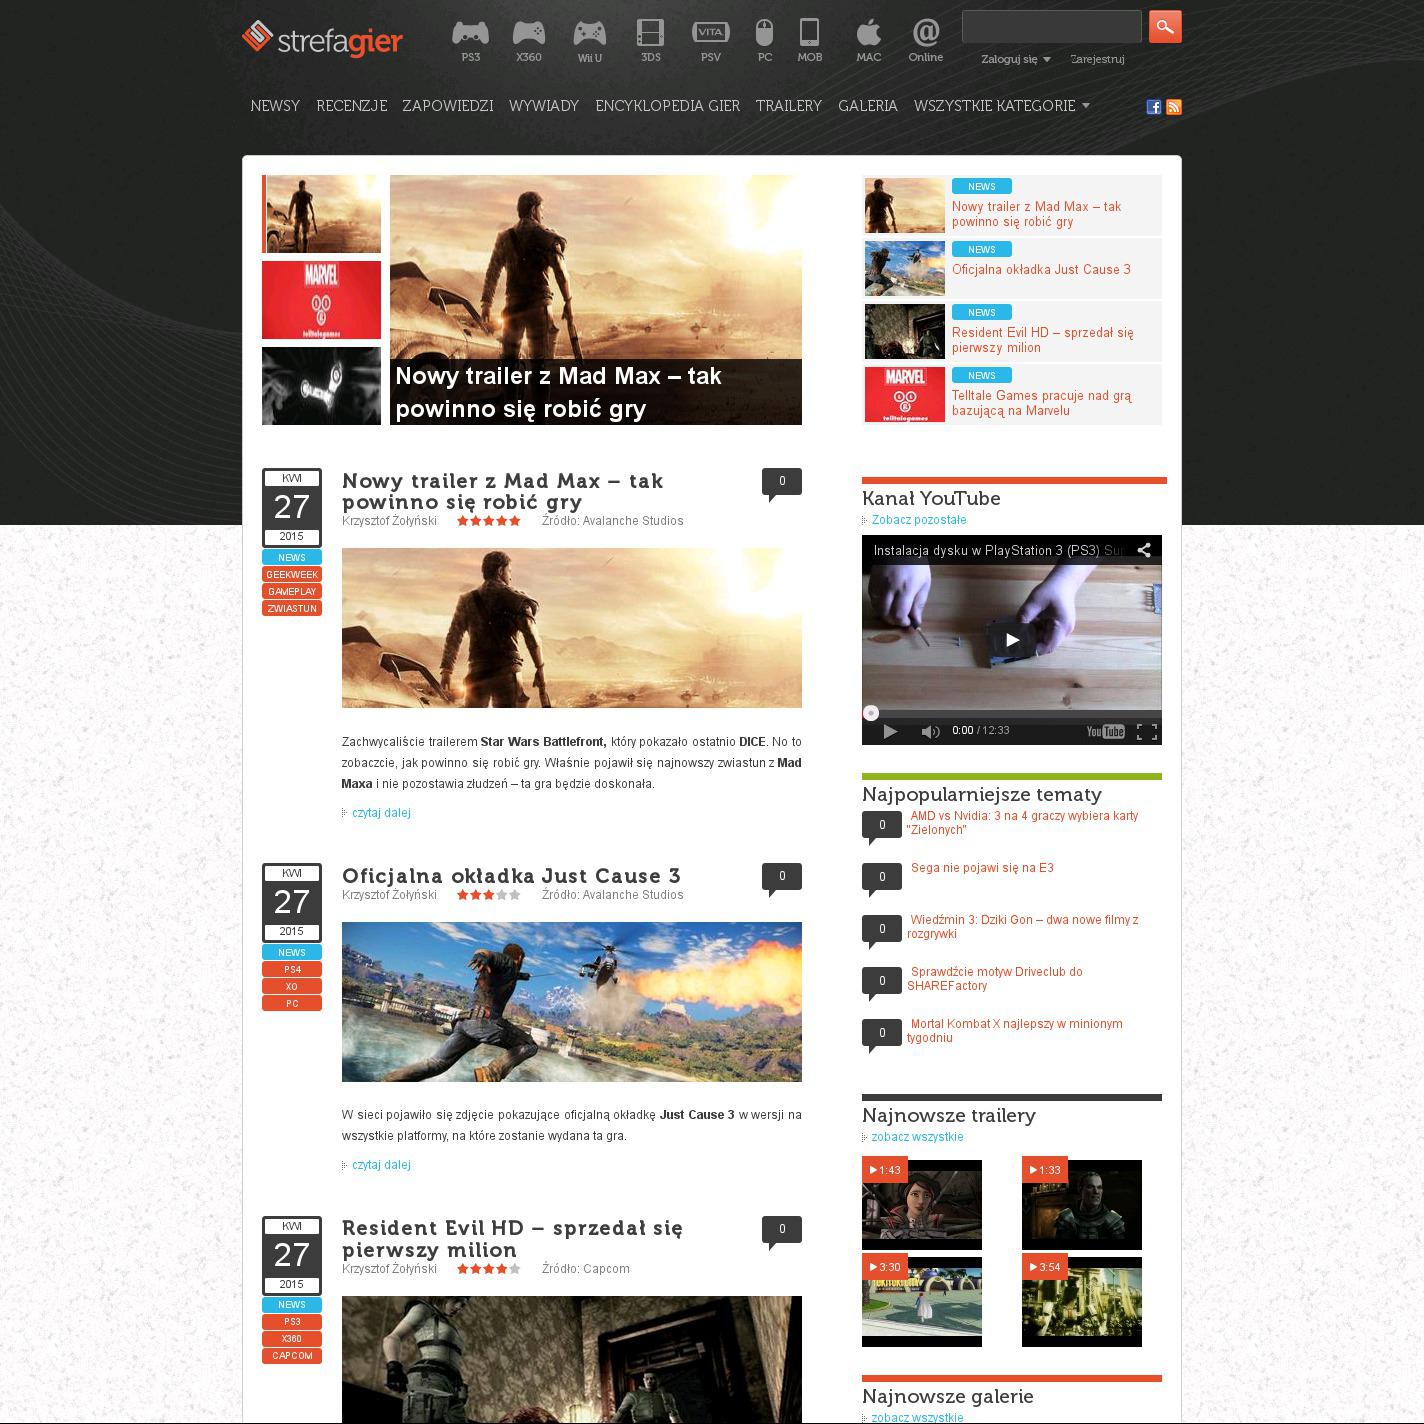The image size is (1424, 1424).
Task: Open the Sega nie pojawi się na E3 link
Action: tap(982, 868)
